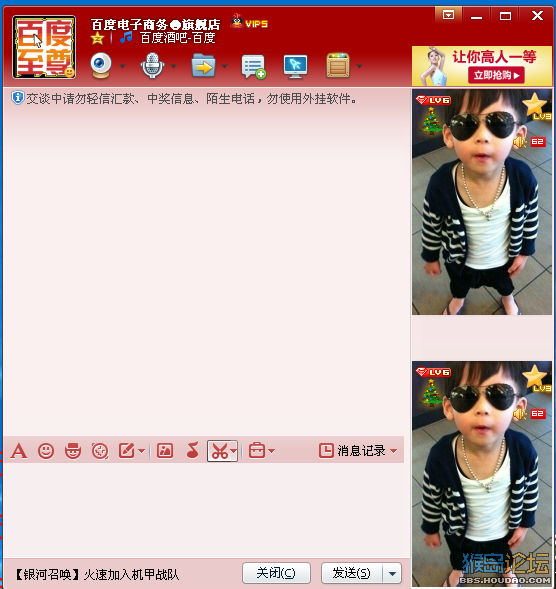The height and width of the screenshot is (589, 556).
Task: Open font settings with A icon
Action: click(19, 451)
